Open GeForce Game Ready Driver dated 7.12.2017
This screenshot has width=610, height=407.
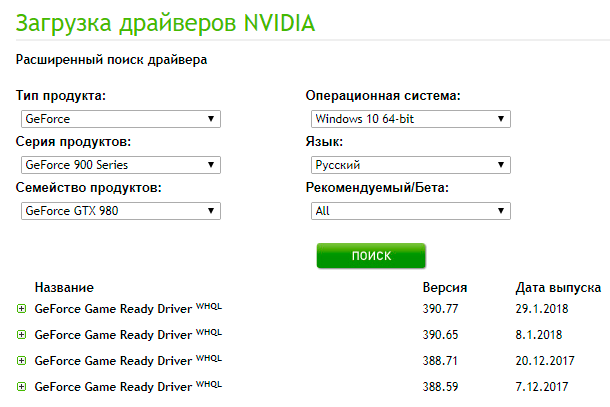(x=128, y=387)
